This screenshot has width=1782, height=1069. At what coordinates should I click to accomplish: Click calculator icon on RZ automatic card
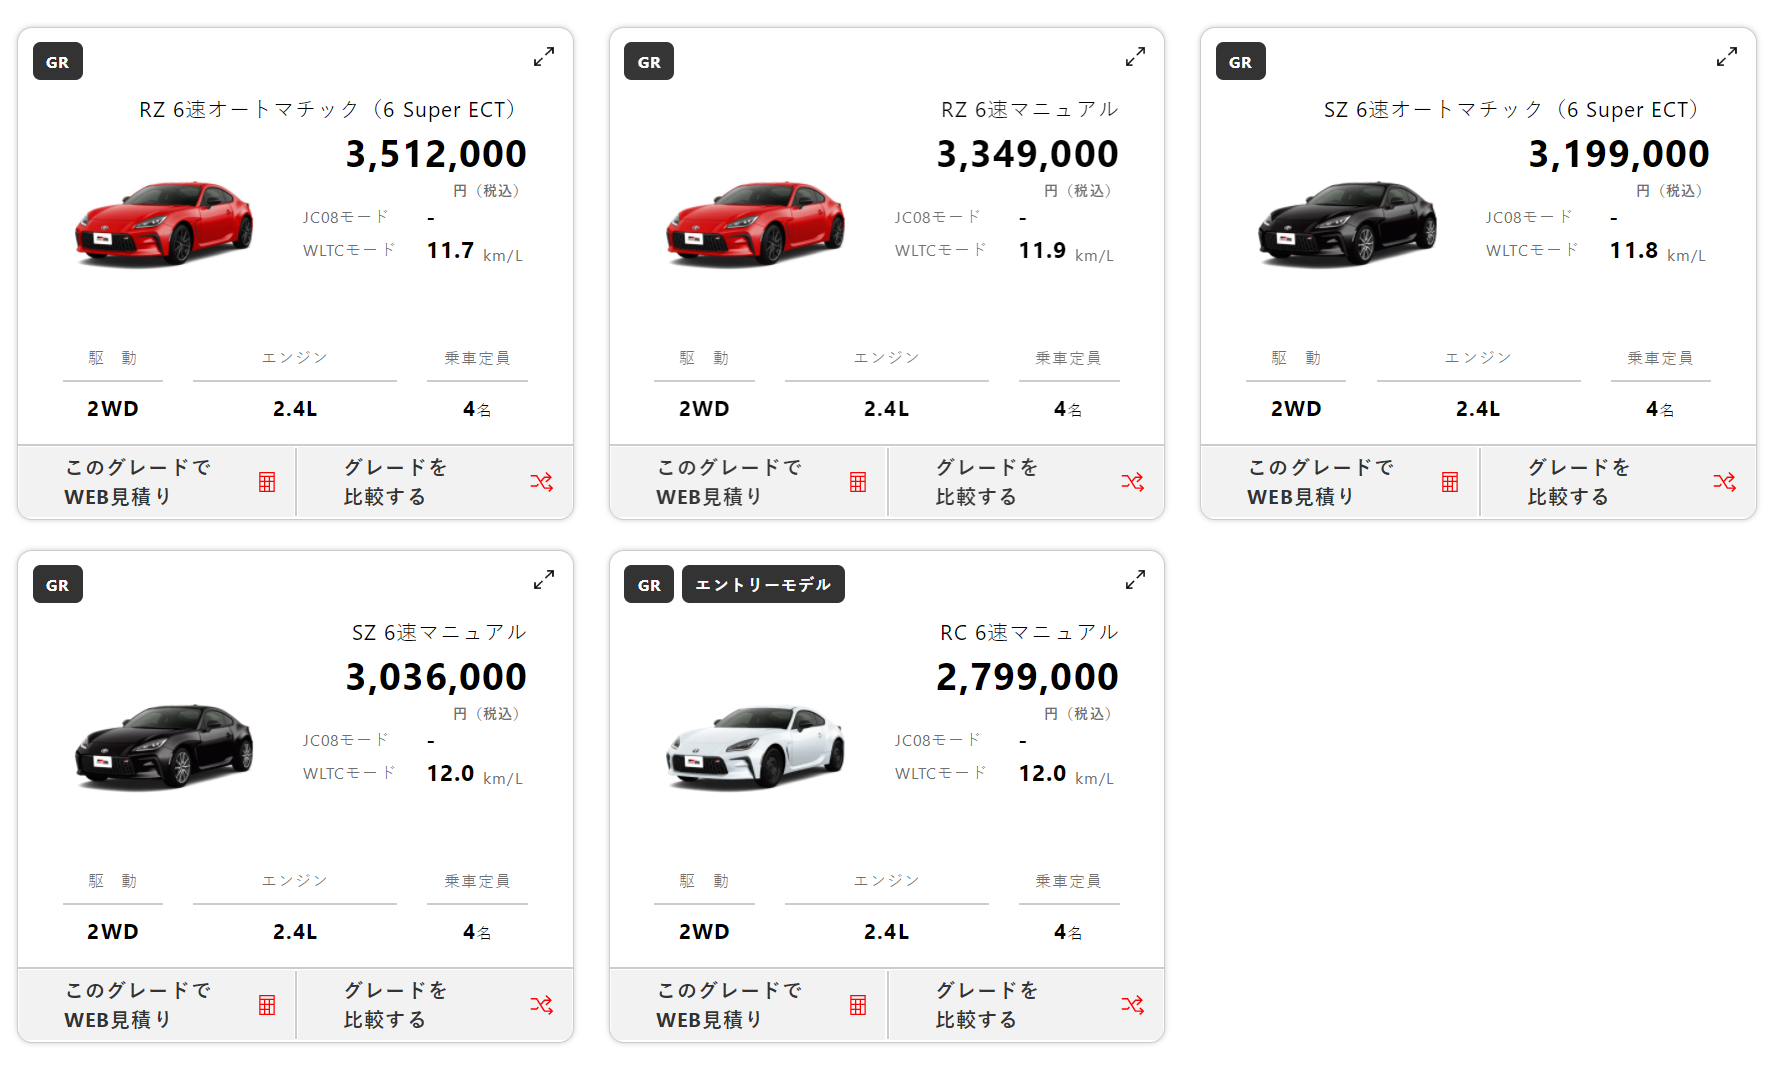(x=267, y=482)
